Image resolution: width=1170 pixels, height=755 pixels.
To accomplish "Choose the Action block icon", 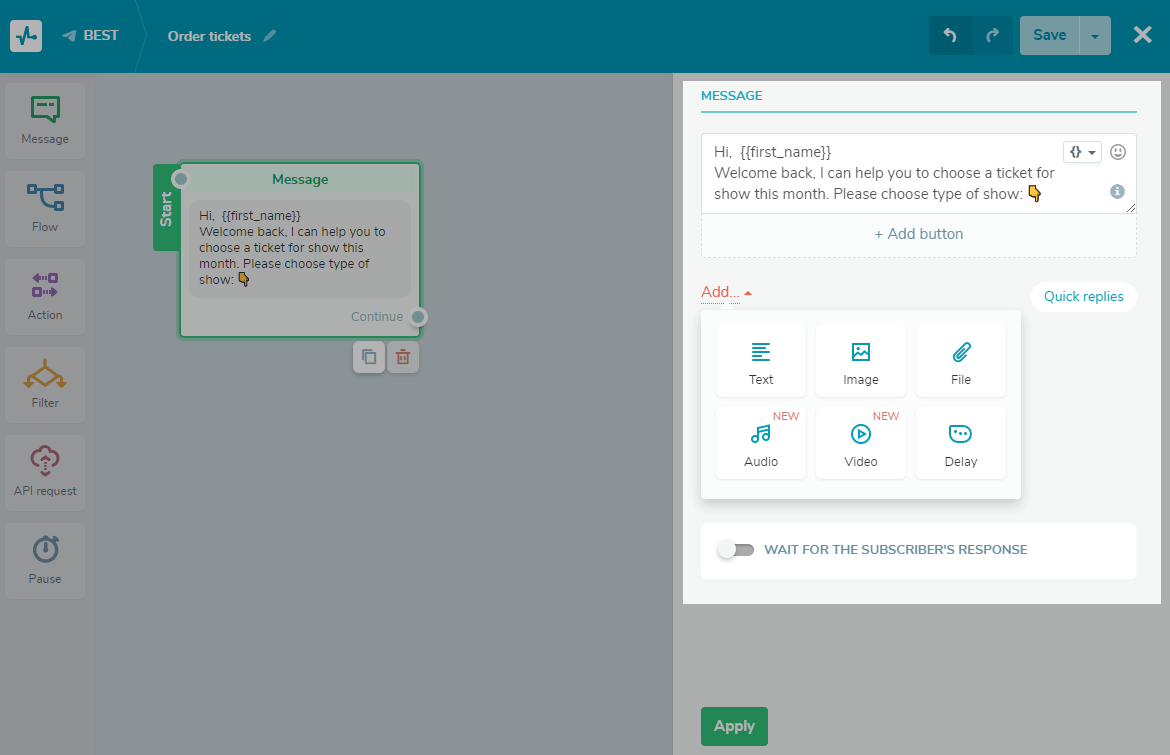I will coord(45,296).
